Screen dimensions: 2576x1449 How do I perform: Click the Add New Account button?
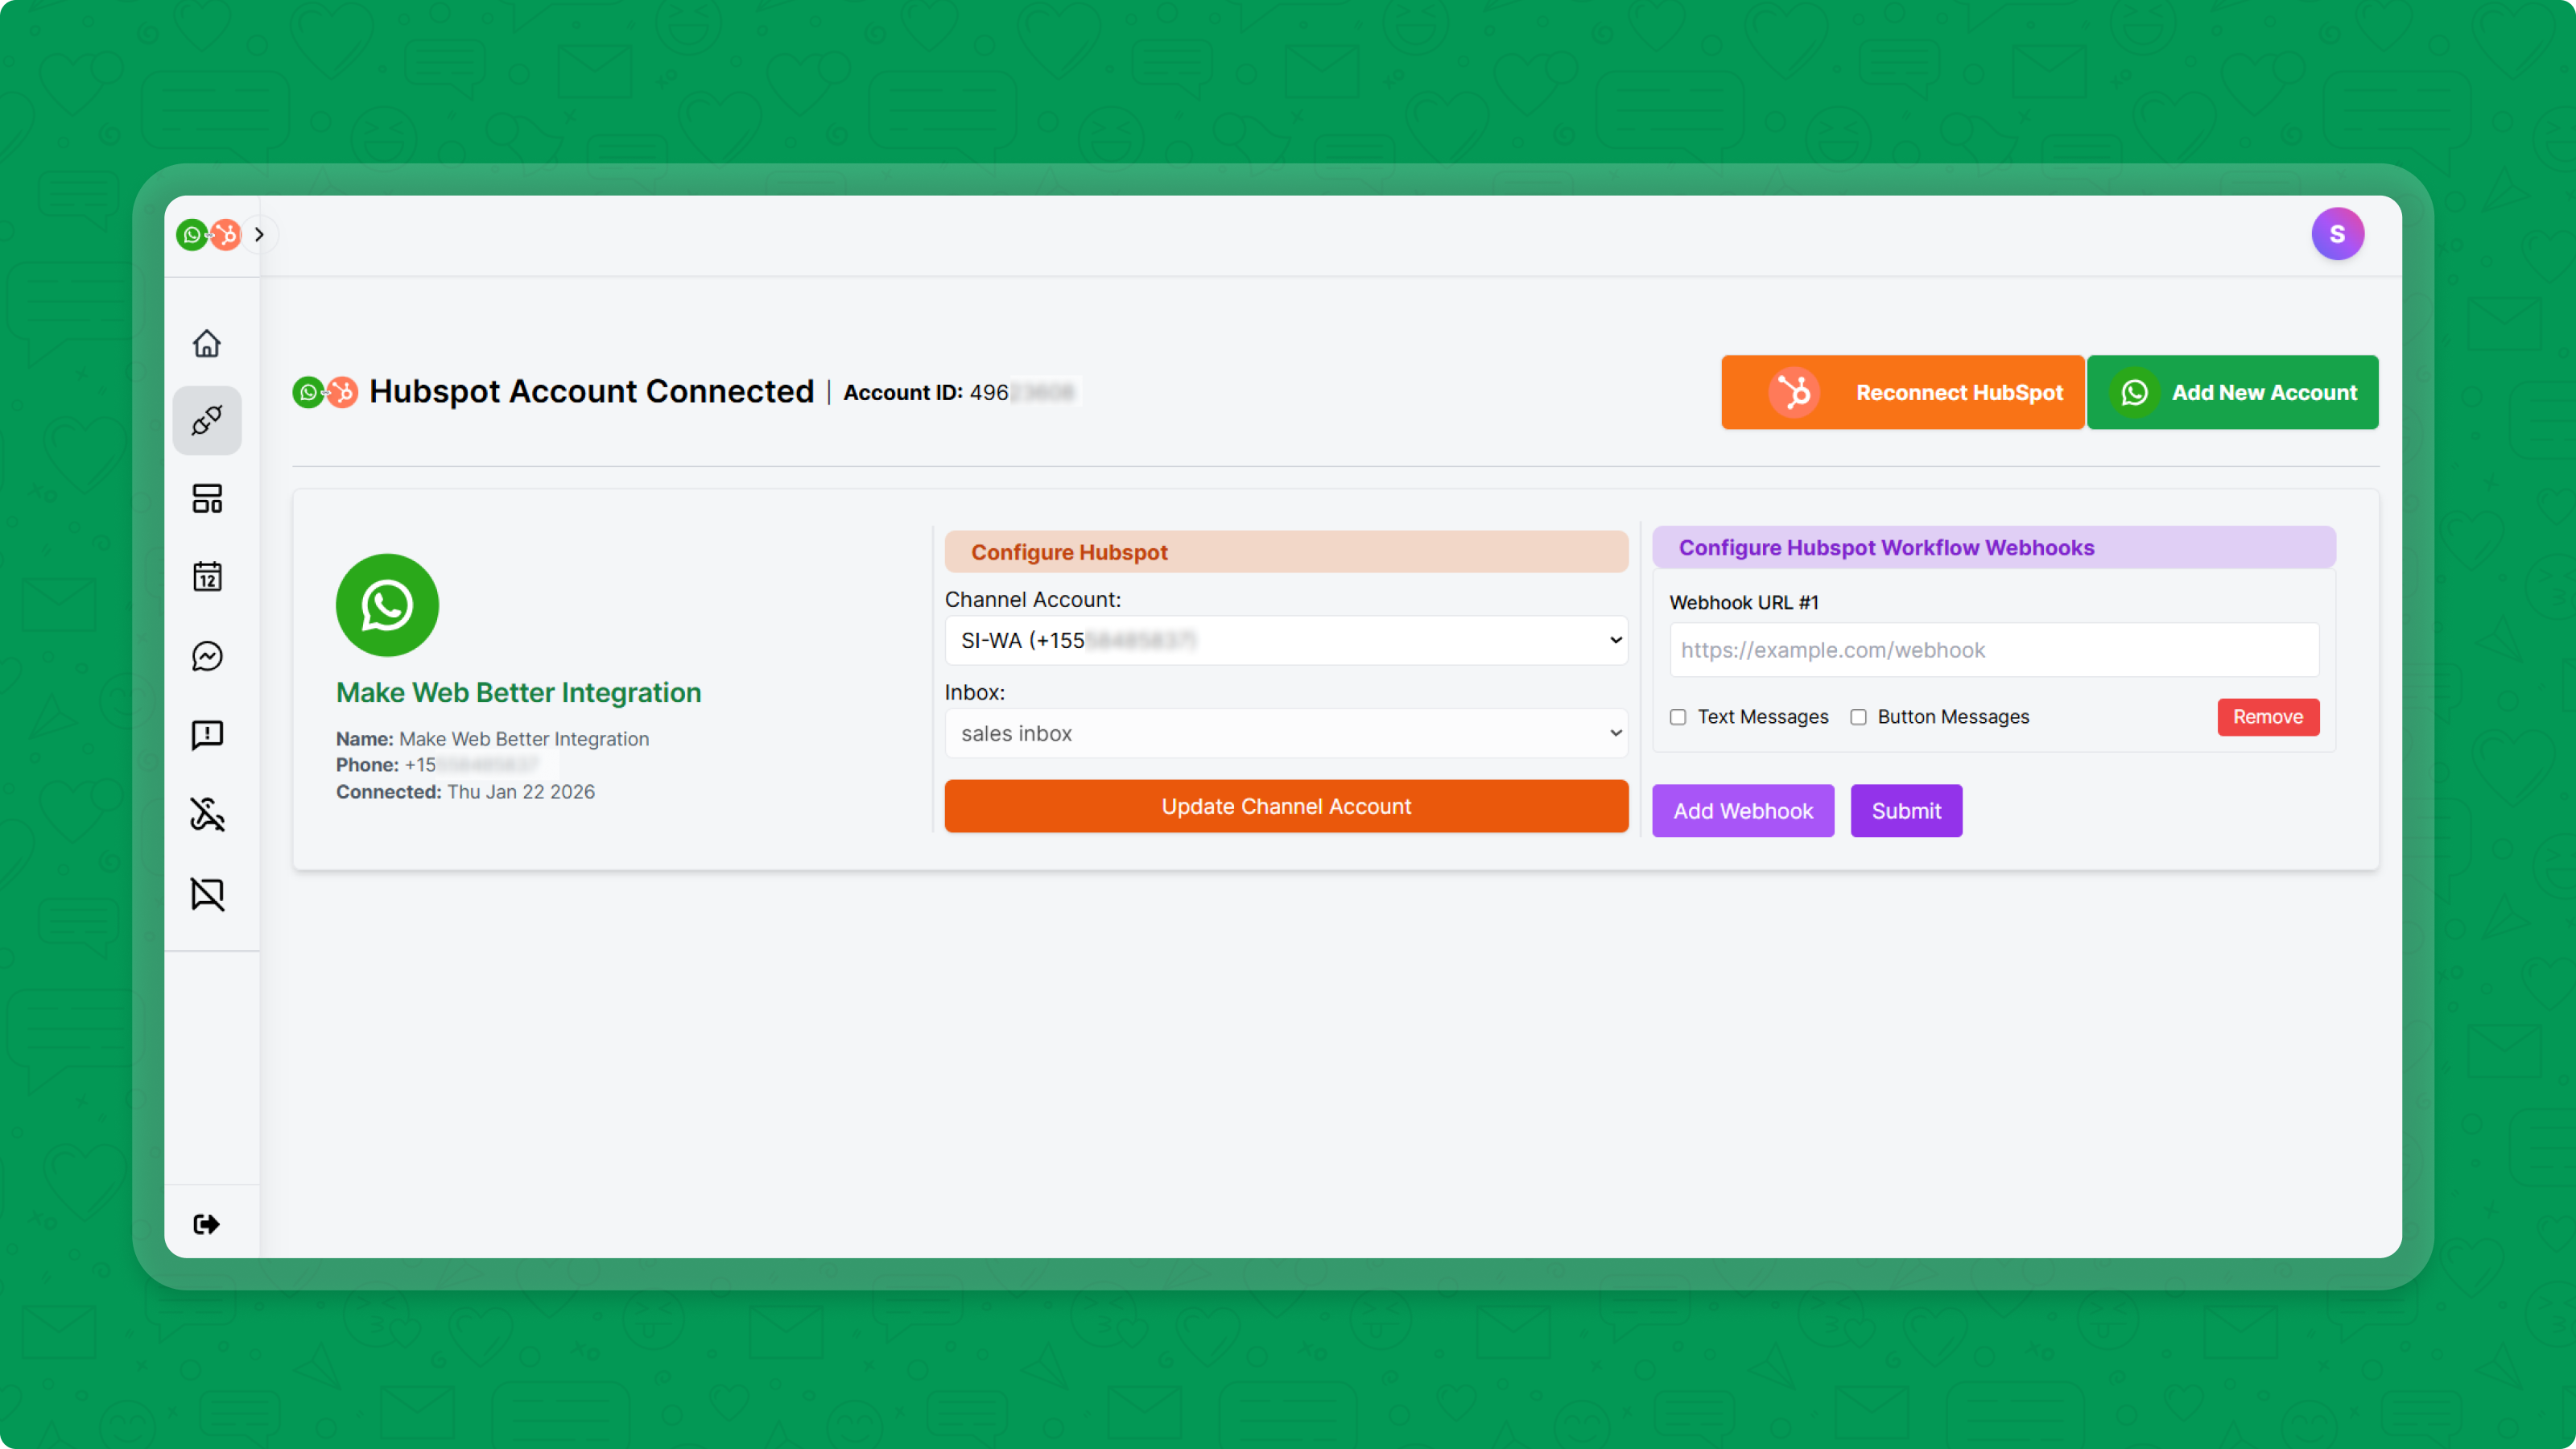[2232, 392]
